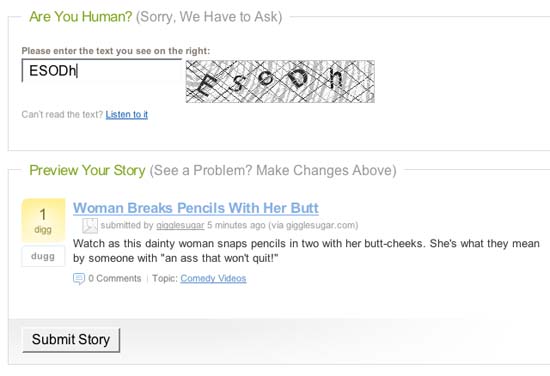Open "Woman Breaks Pencils With Her Butt" title link
The image size is (550, 376).
tap(196, 208)
